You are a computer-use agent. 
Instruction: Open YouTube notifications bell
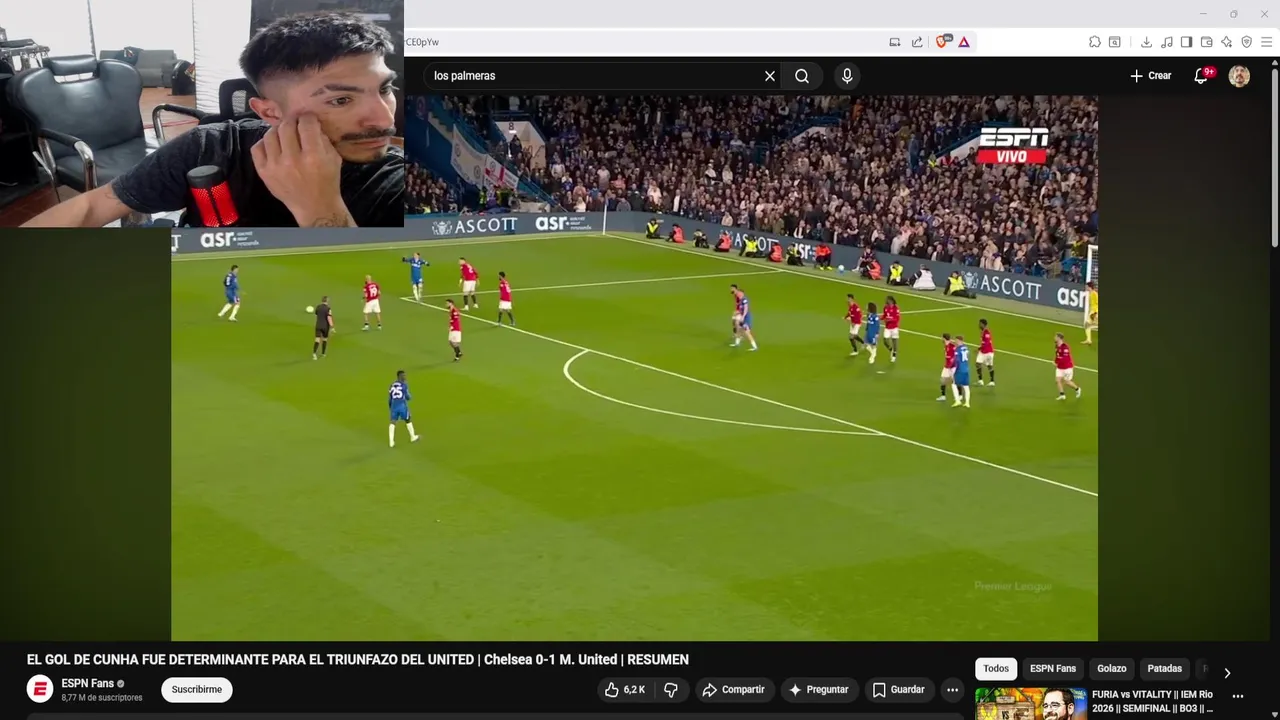tap(1202, 76)
